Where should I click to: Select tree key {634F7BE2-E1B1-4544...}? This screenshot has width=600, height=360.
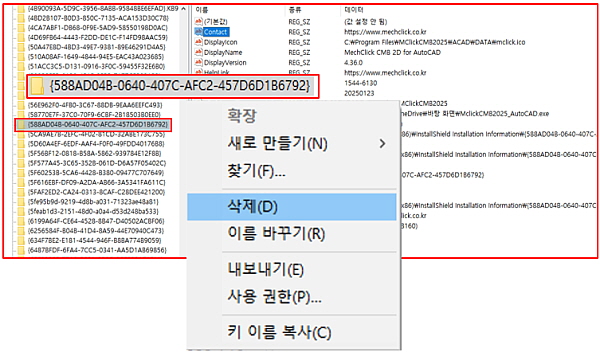tap(95, 240)
